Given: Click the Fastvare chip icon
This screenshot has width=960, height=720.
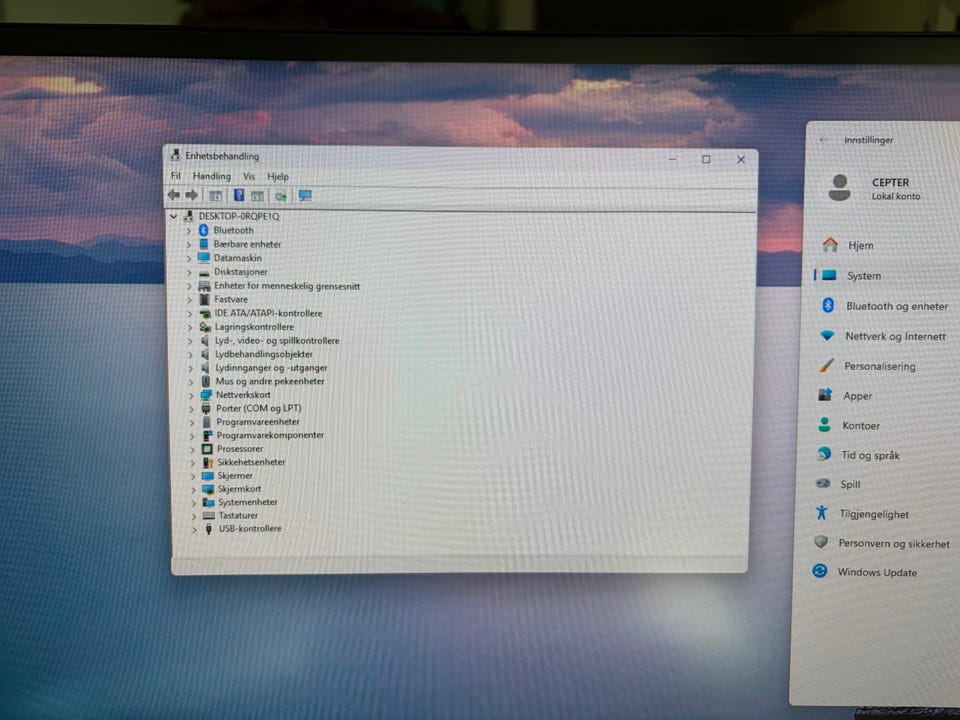Looking at the screenshot, I should click(204, 299).
